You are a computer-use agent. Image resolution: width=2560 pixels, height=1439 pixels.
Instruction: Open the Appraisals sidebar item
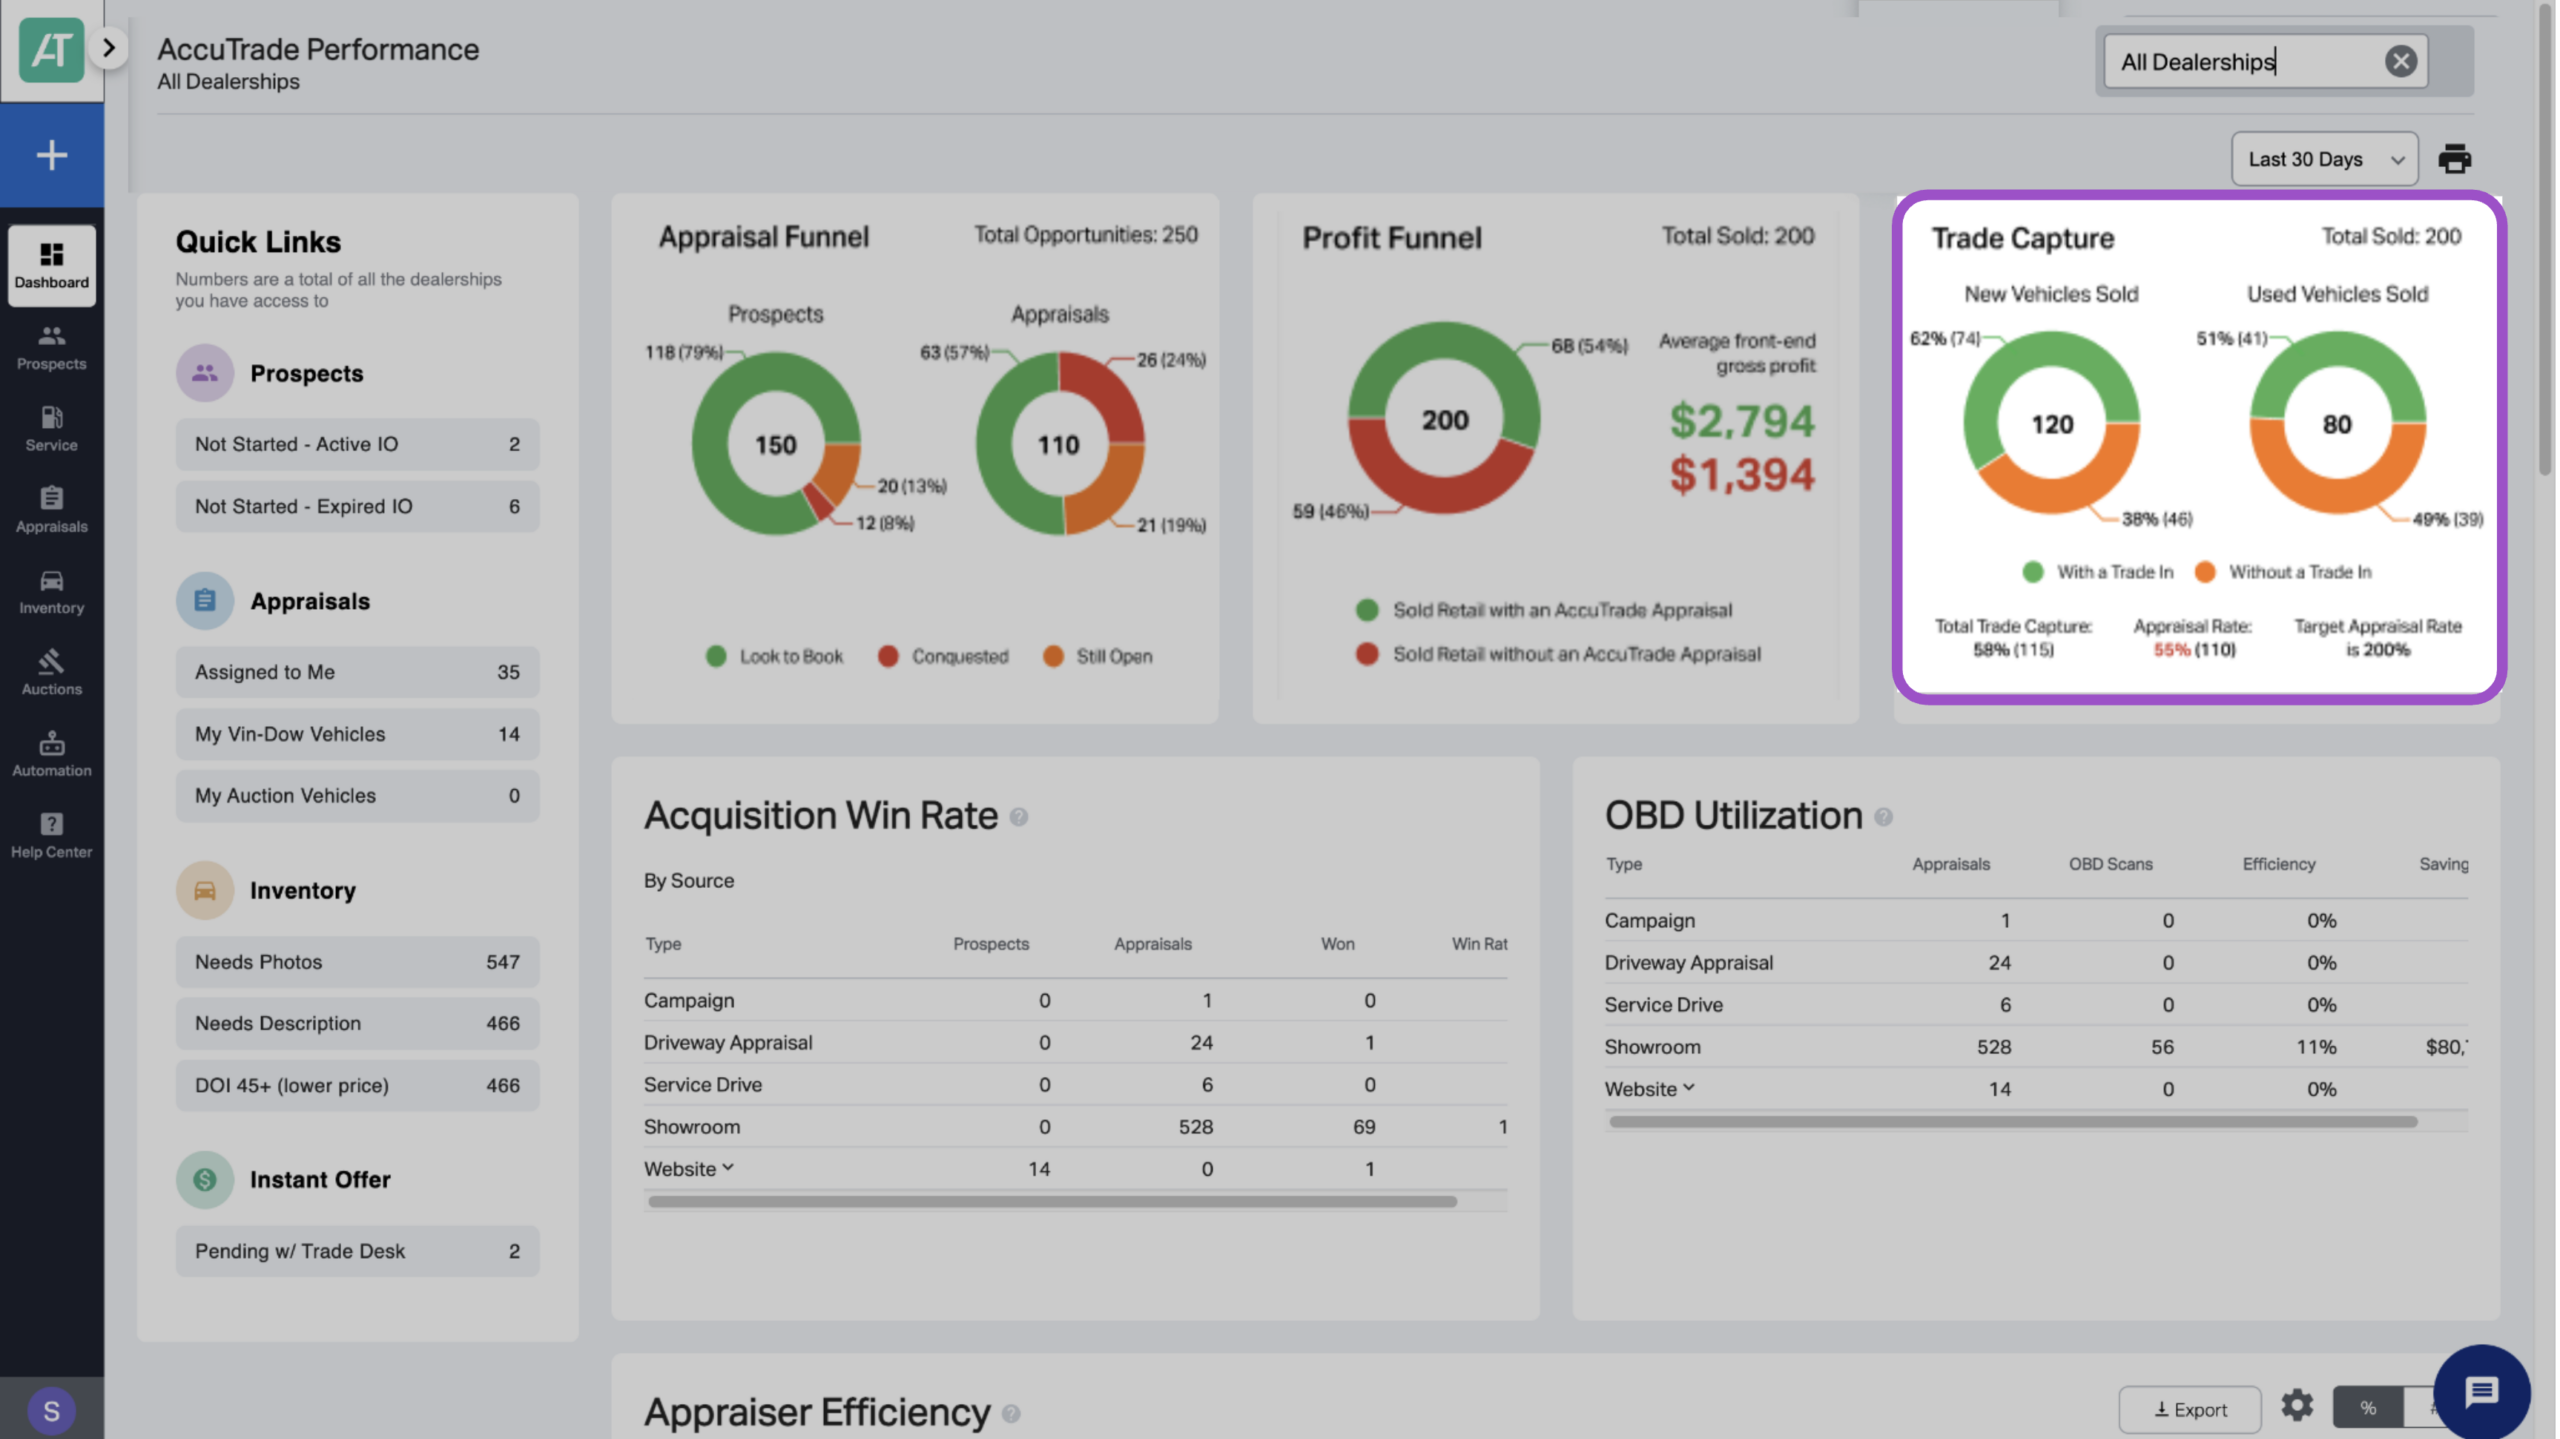pyautogui.click(x=52, y=509)
